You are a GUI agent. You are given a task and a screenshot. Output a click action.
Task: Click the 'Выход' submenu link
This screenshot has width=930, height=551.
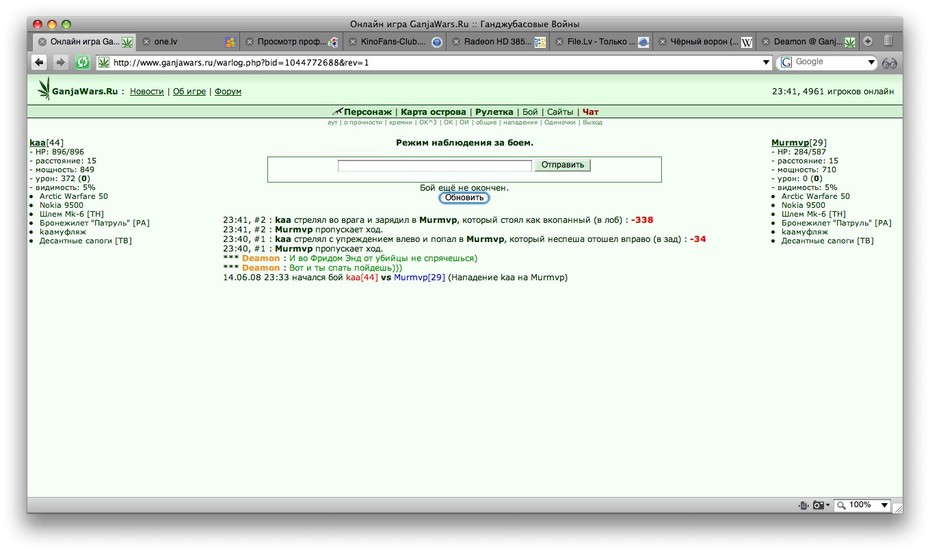[x=592, y=122]
